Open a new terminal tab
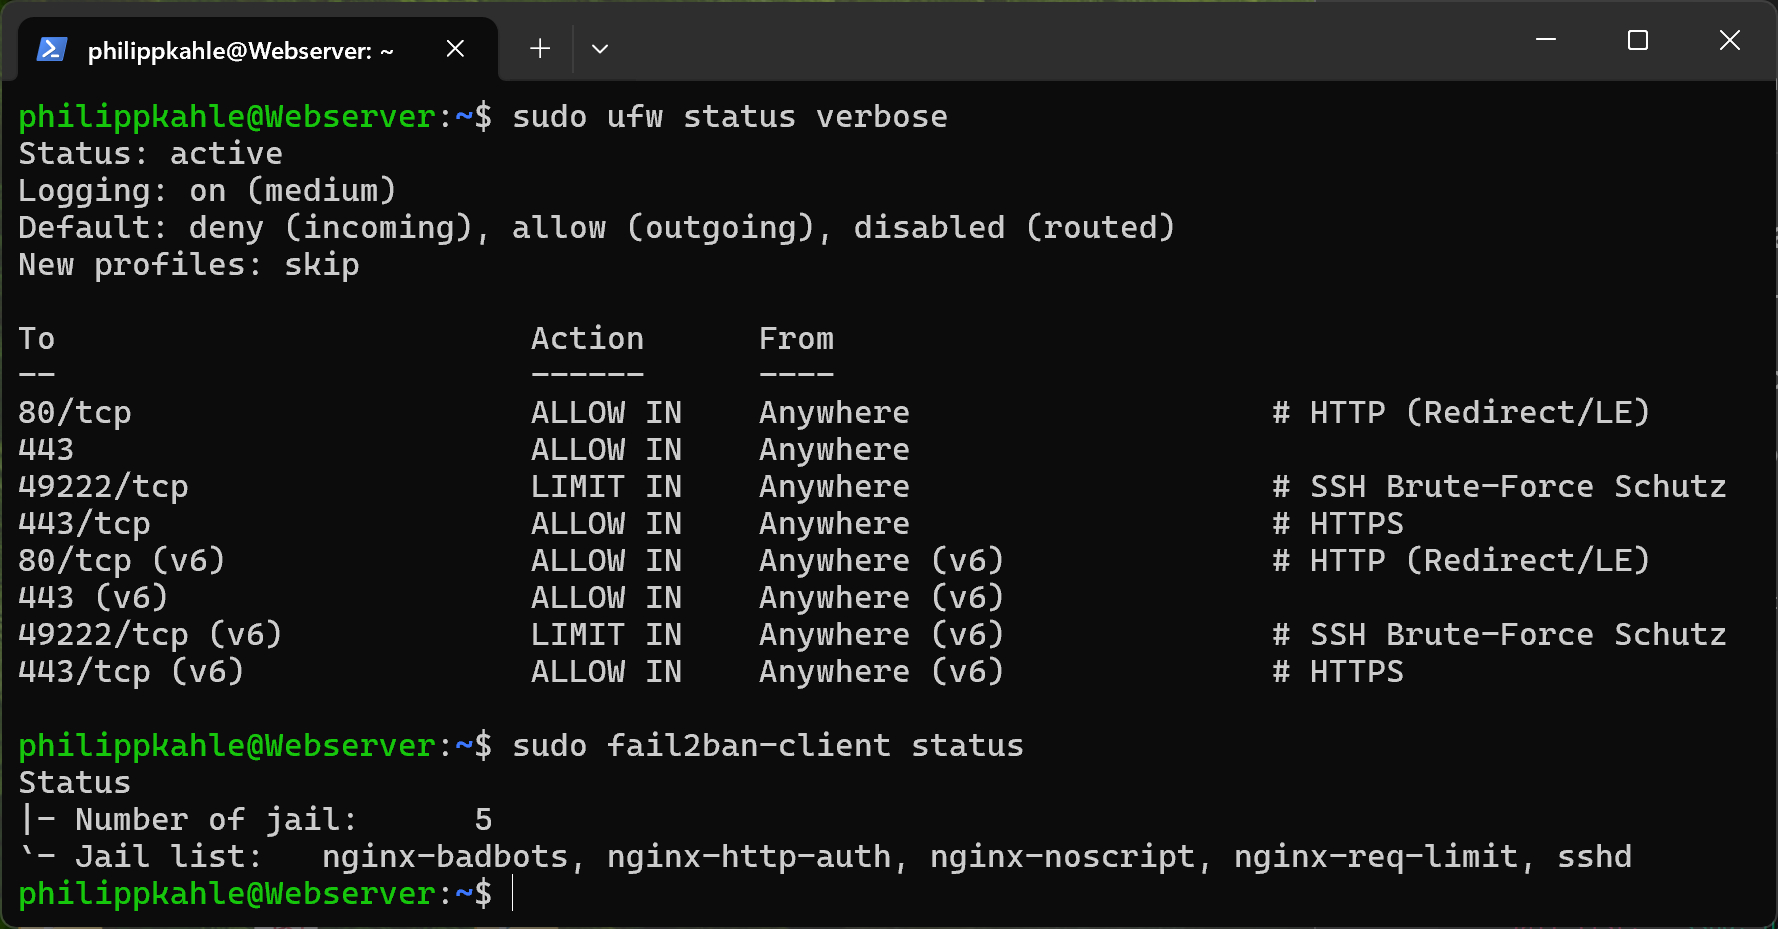This screenshot has height=929, width=1778. click(540, 48)
